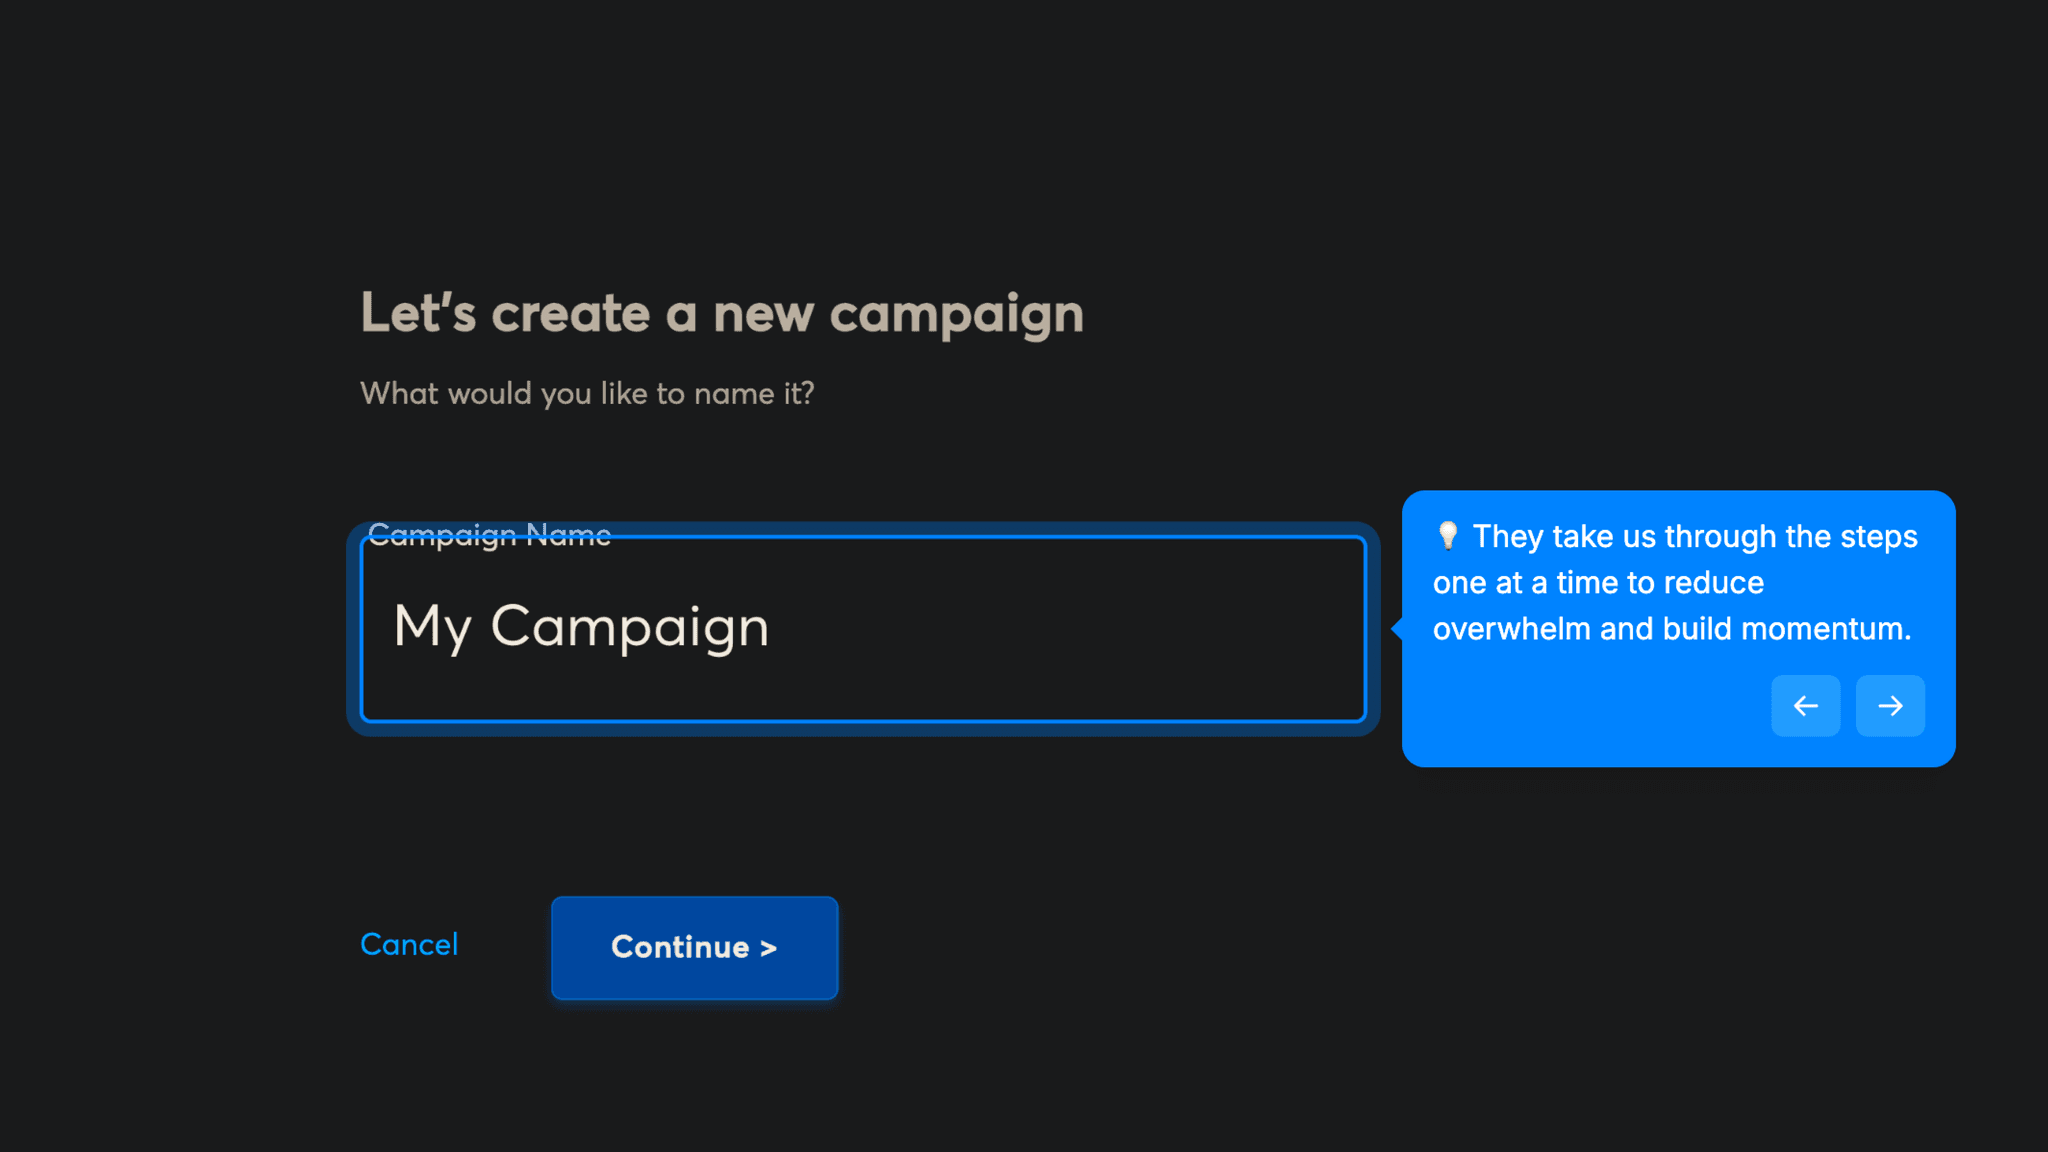Viewport: 2048px width, 1152px height.
Task: Click the left arrow in the tip bubble
Action: [1806, 705]
